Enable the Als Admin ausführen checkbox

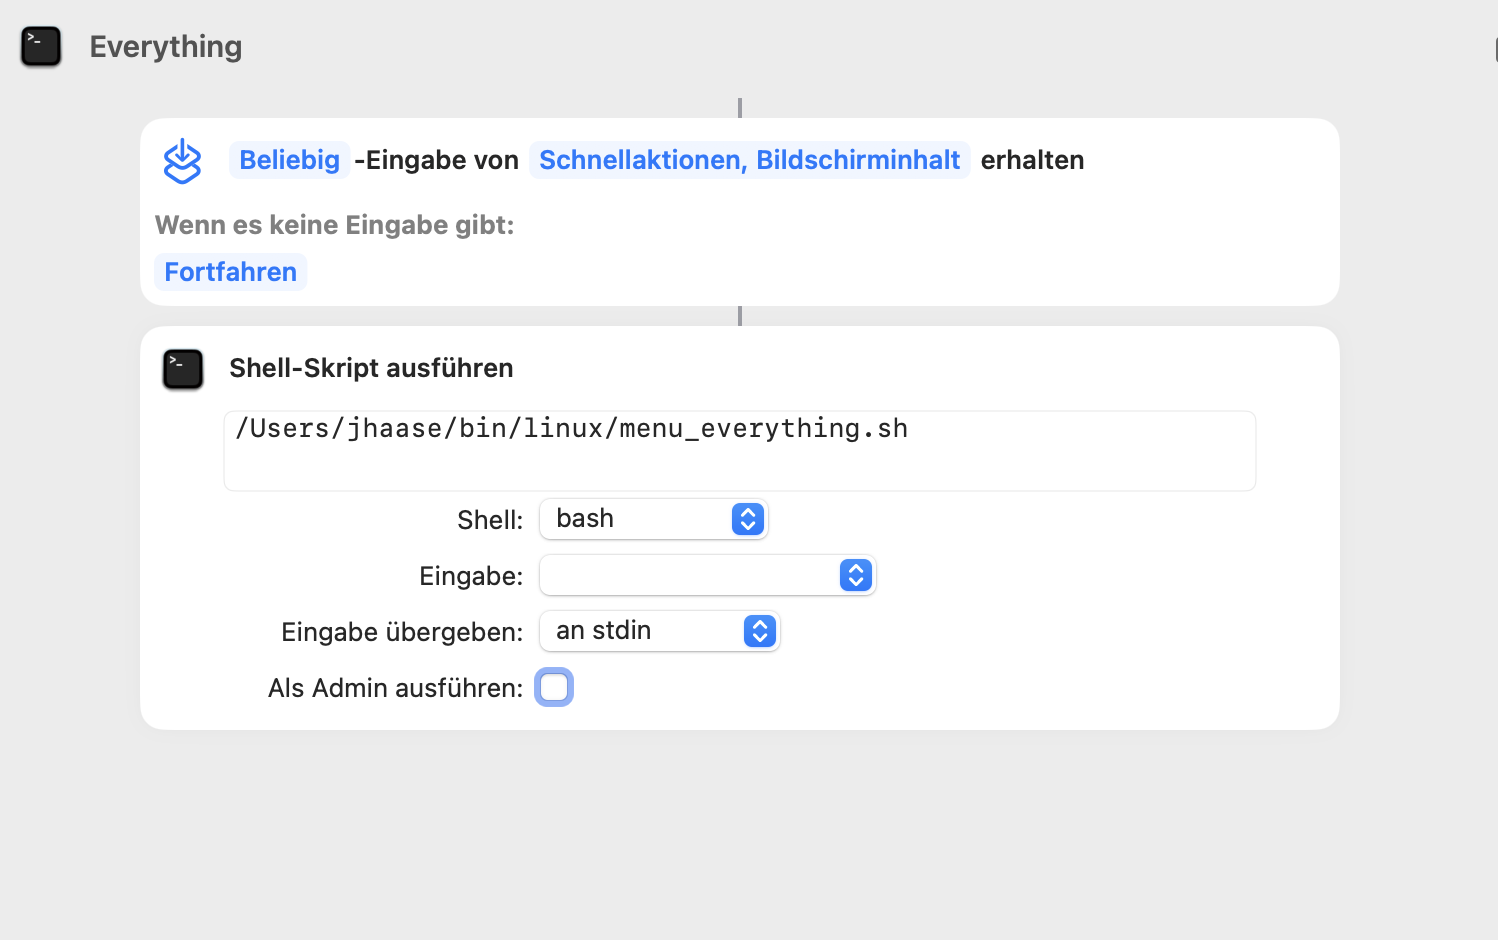(554, 688)
